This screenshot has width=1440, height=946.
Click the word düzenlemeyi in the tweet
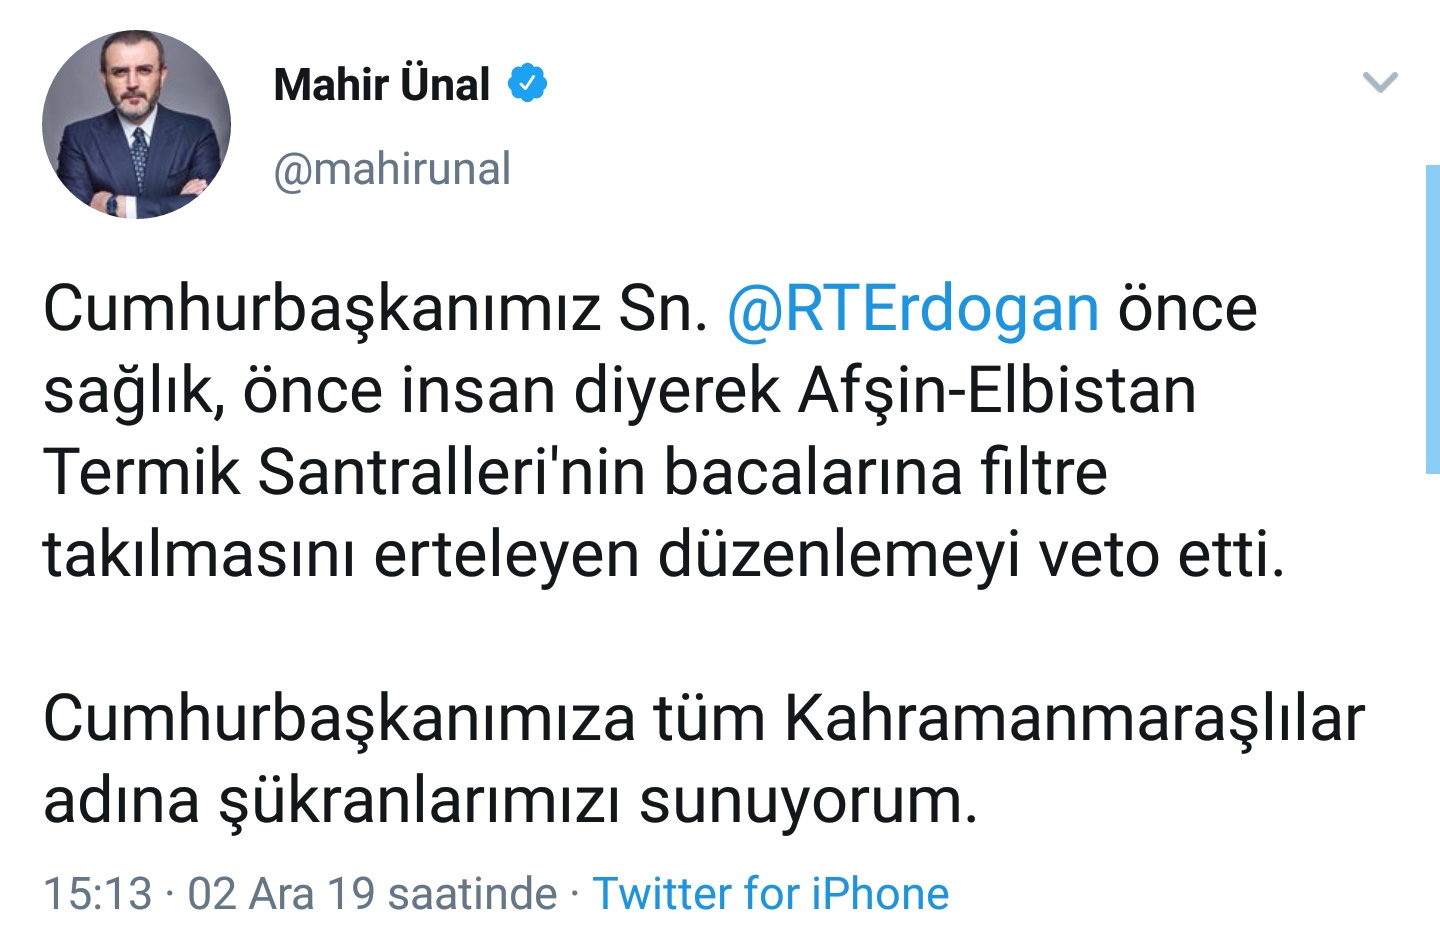pyautogui.click(x=839, y=554)
